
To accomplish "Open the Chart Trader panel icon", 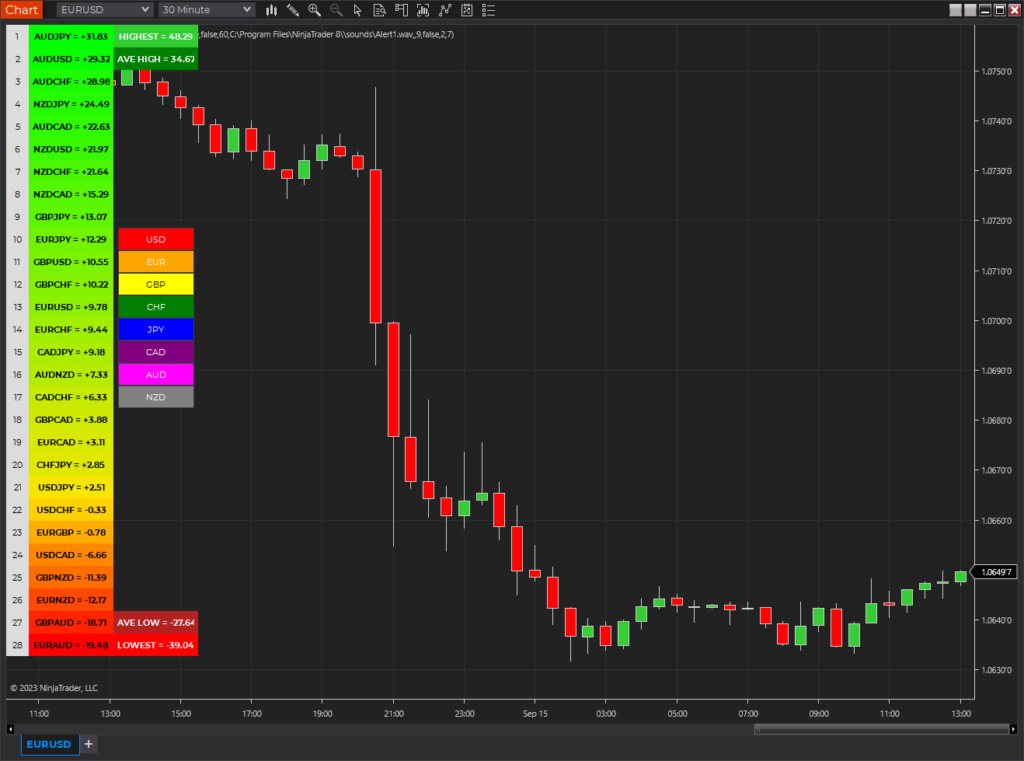I will pos(401,10).
